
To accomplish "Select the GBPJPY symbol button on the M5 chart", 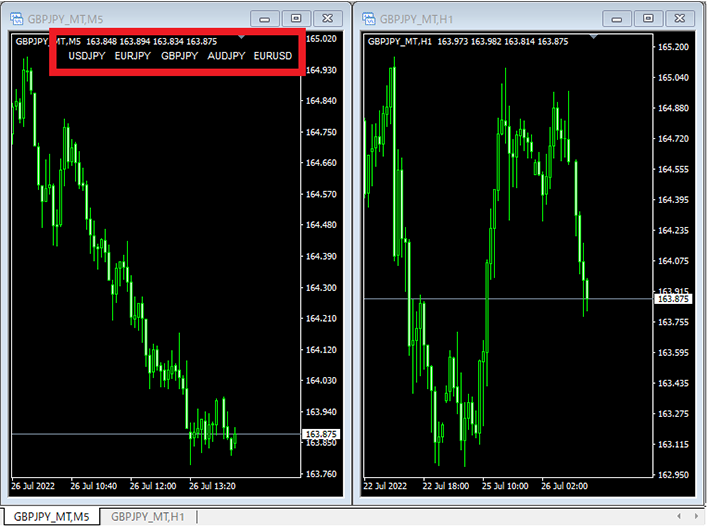I will point(180,56).
